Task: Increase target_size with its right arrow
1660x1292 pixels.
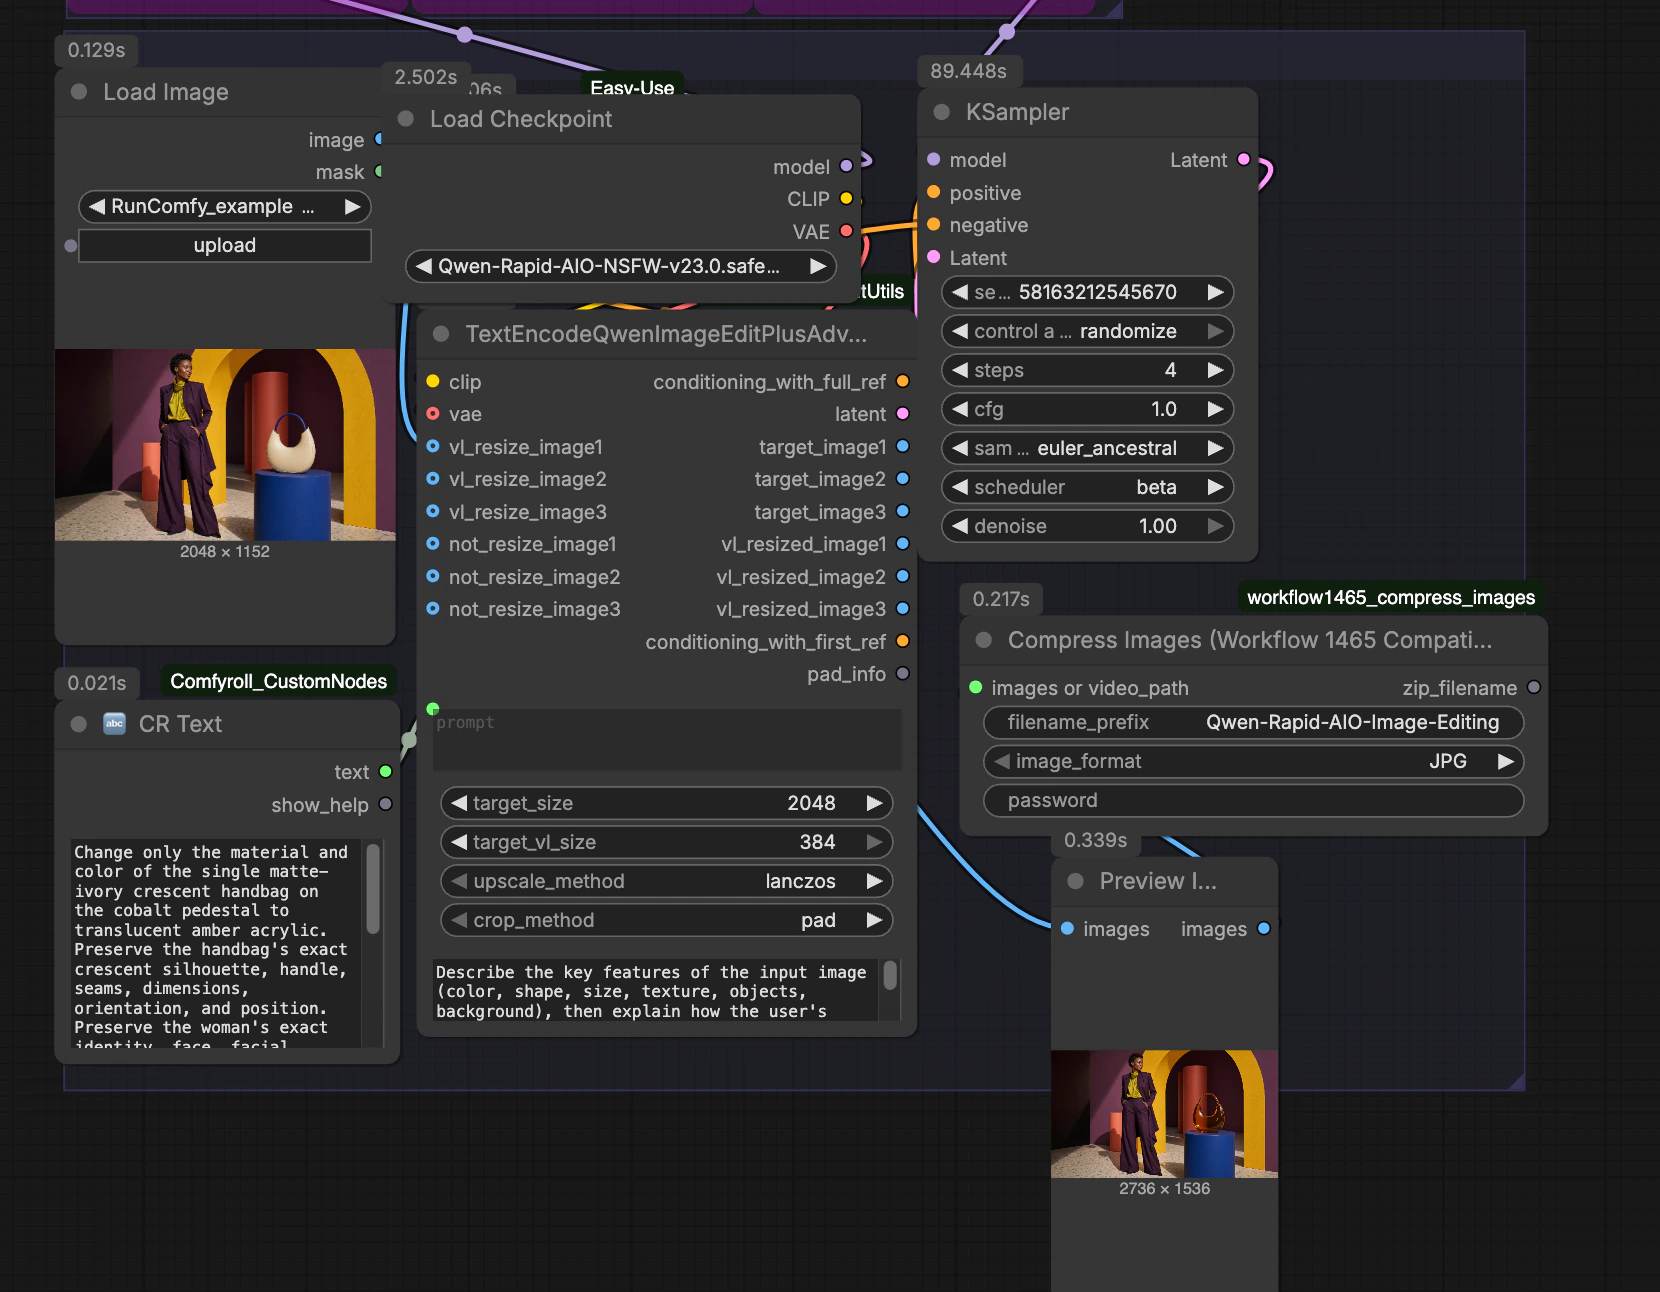Action: (x=874, y=803)
